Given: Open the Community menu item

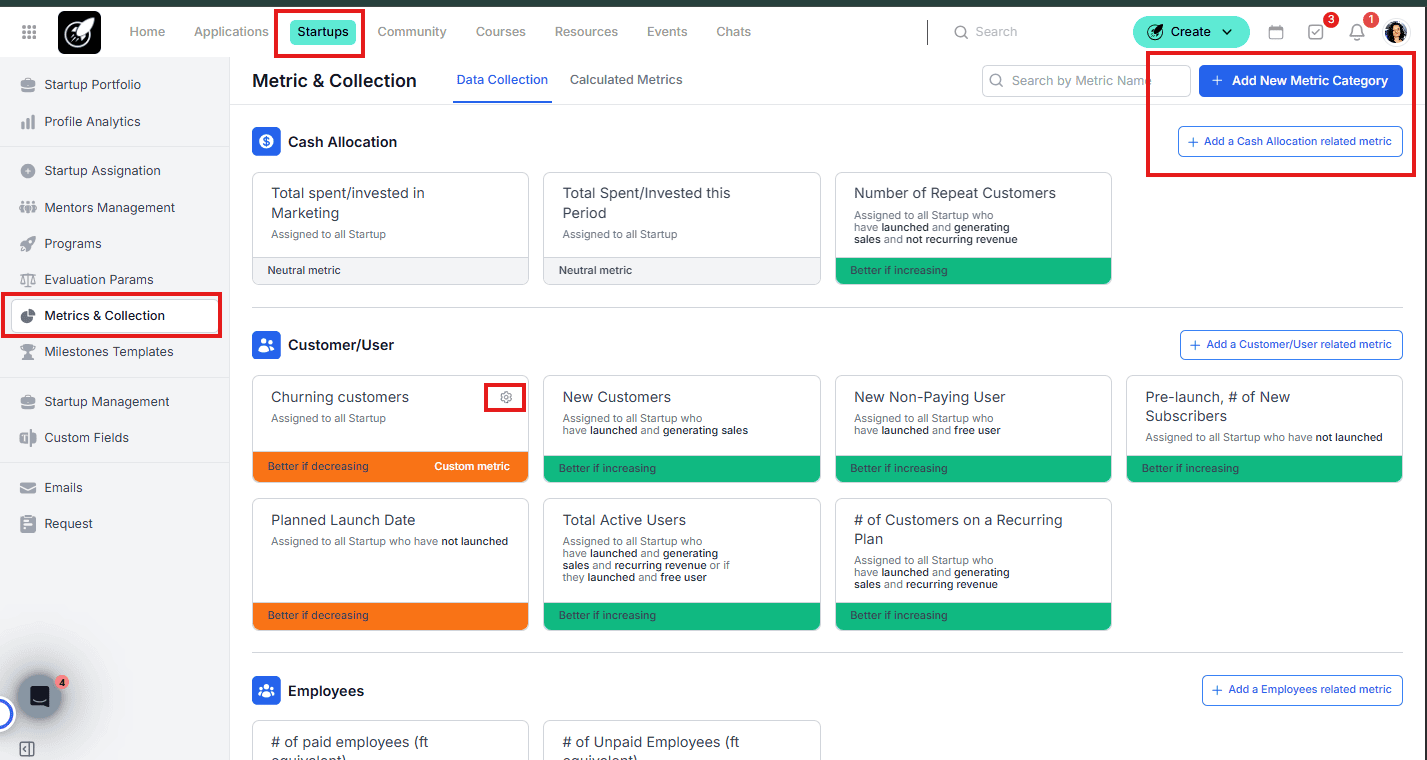Looking at the screenshot, I should pyautogui.click(x=412, y=32).
